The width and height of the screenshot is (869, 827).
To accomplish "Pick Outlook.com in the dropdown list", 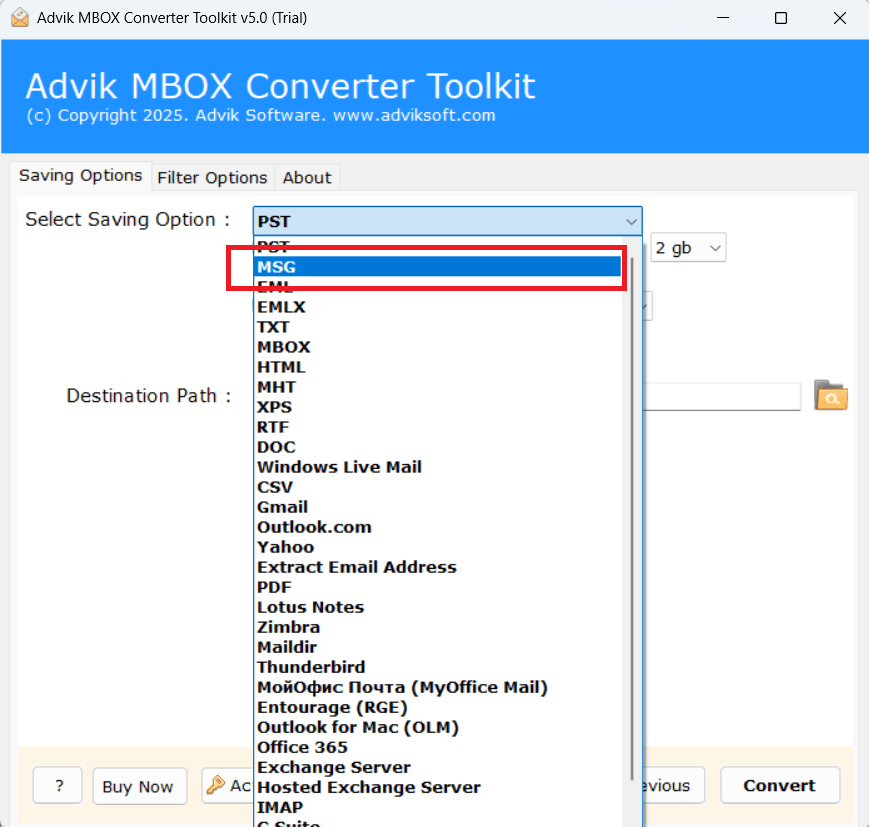I will click(437, 527).
